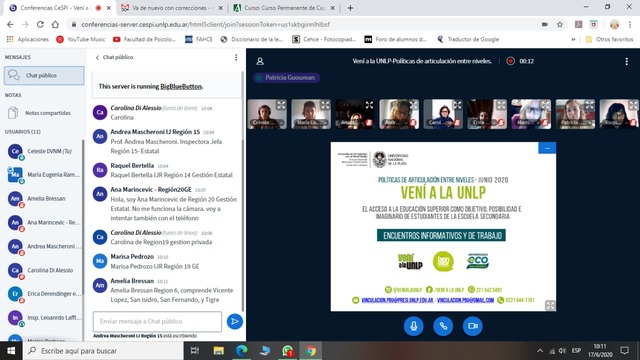
Task: Open the Otros favoritos folder
Action: [609, 40]
